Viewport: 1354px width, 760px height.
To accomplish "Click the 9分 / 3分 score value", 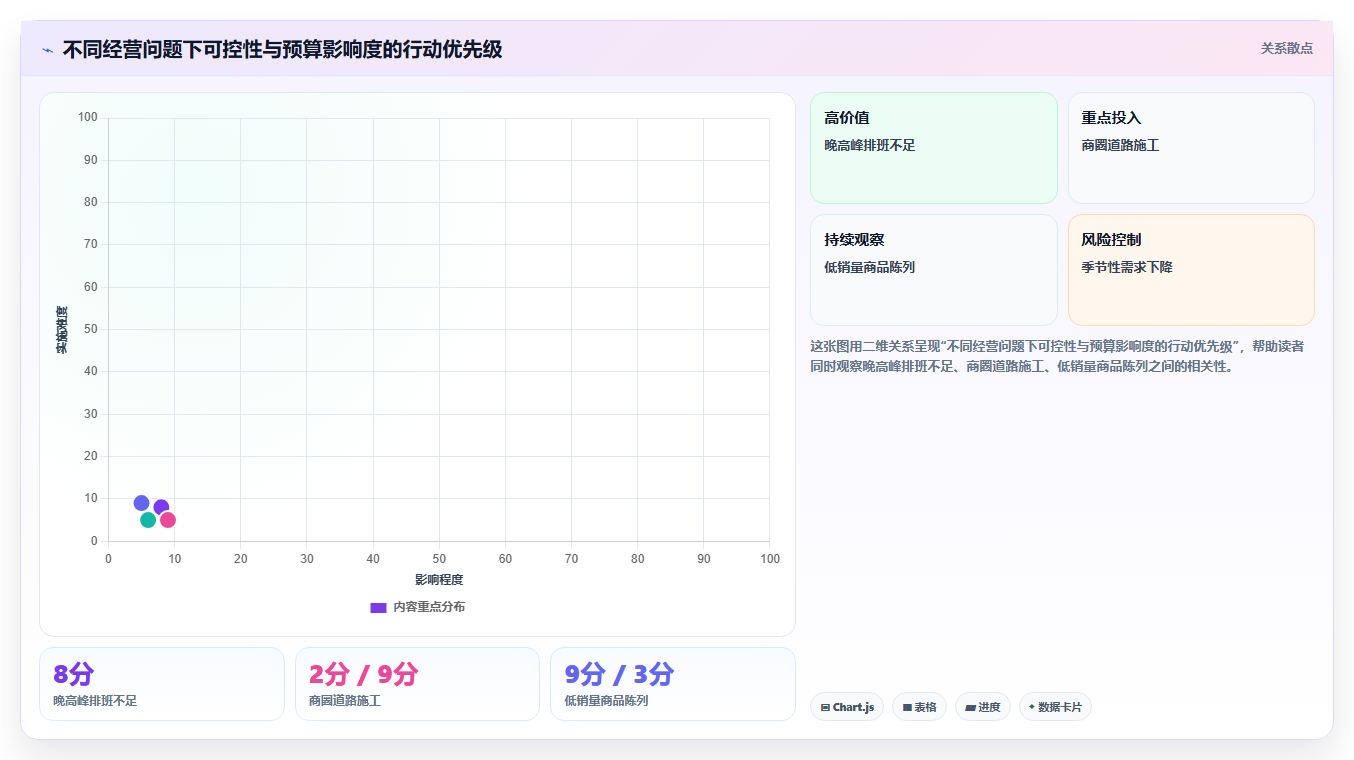I will tap(619, 675).
